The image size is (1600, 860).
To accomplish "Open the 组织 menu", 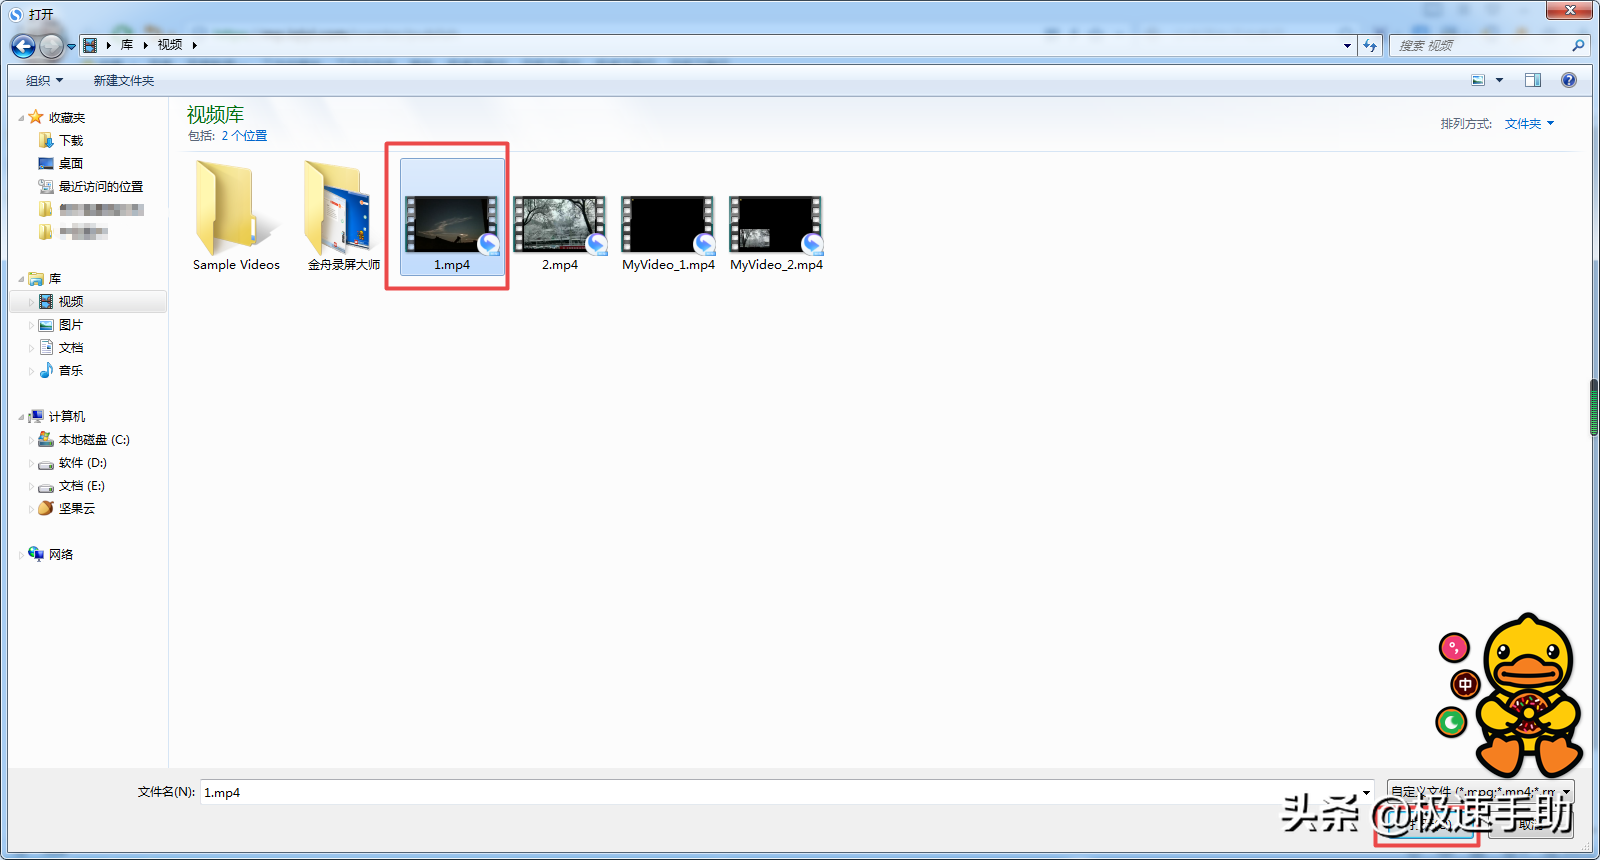I will [x=45, y=80].
